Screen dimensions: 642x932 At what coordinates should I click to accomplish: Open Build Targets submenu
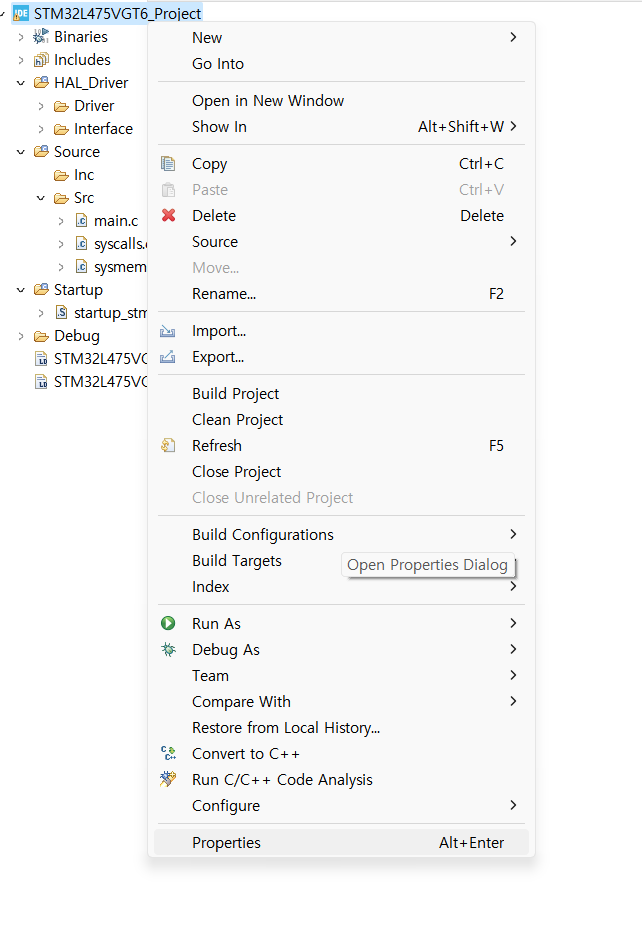[x=341, y=561]
